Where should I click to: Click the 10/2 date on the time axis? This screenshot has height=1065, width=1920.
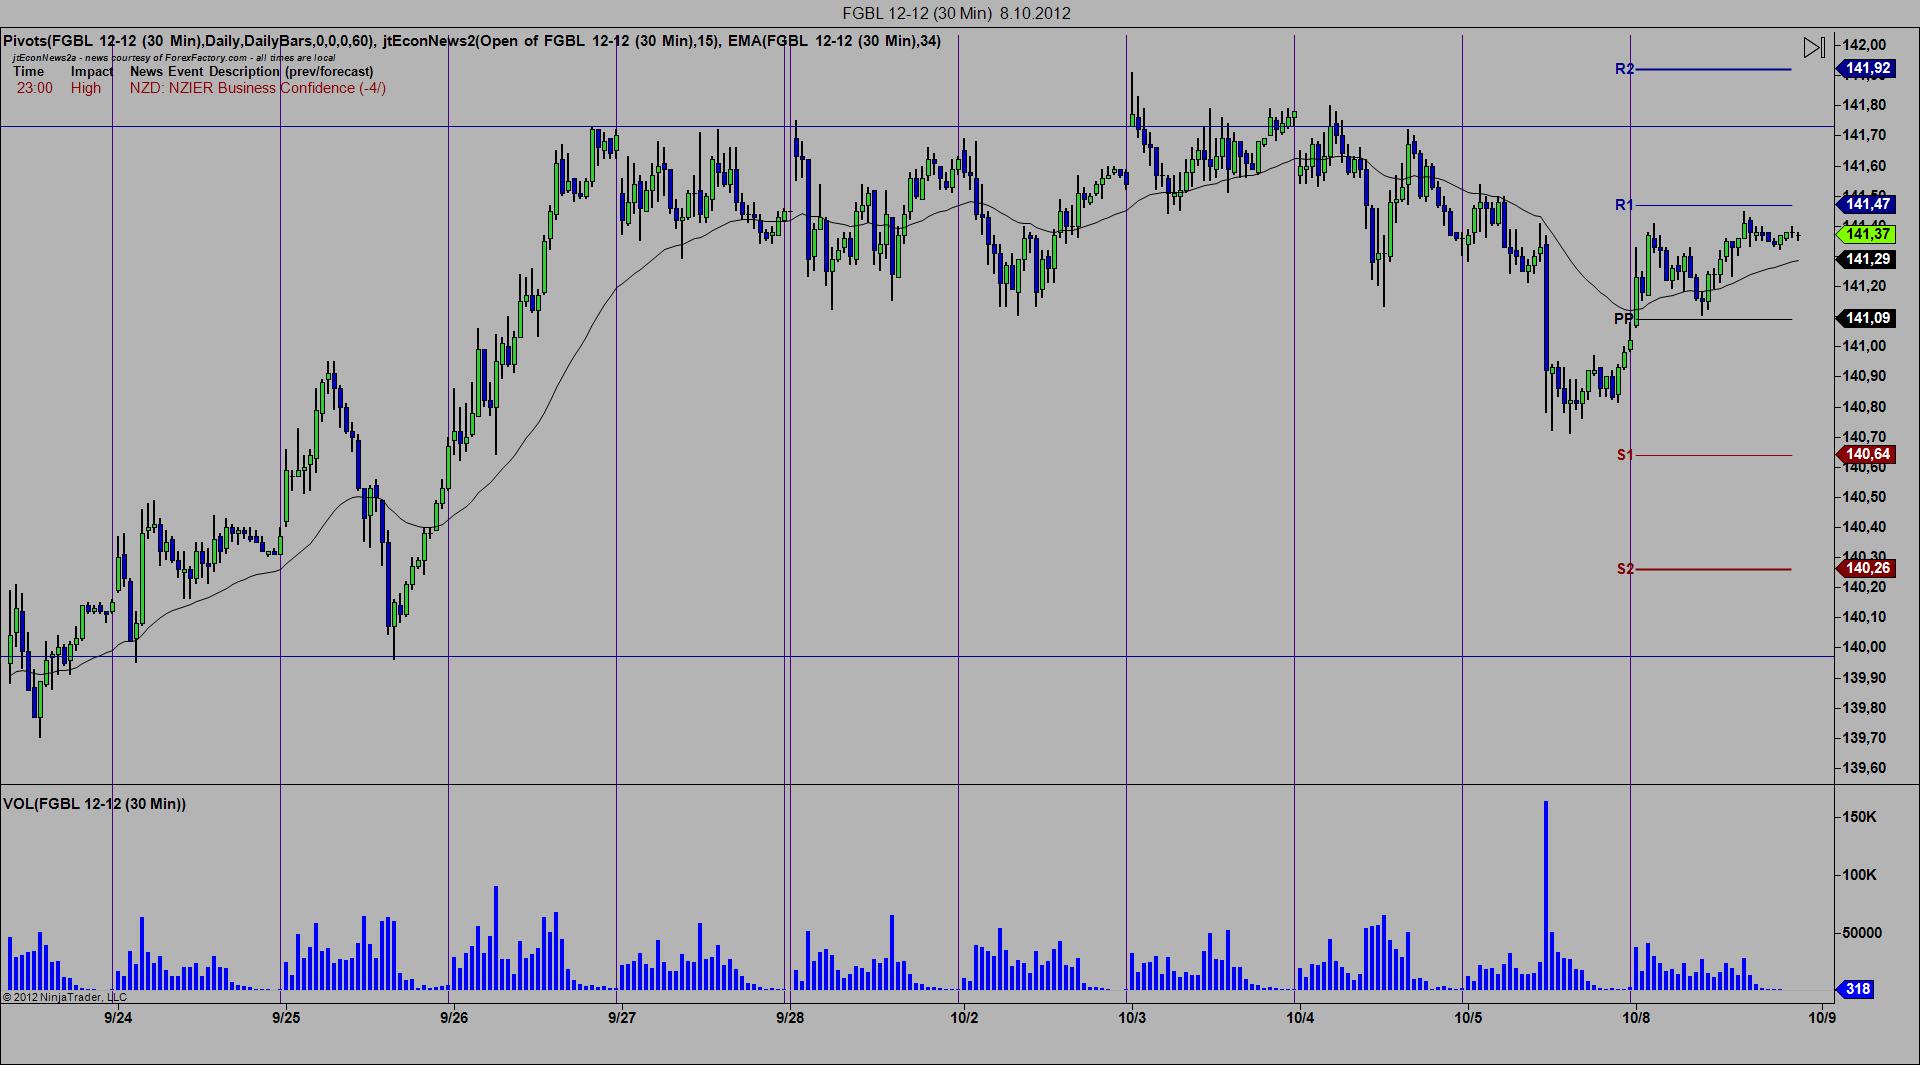(x=964, y=1018)
